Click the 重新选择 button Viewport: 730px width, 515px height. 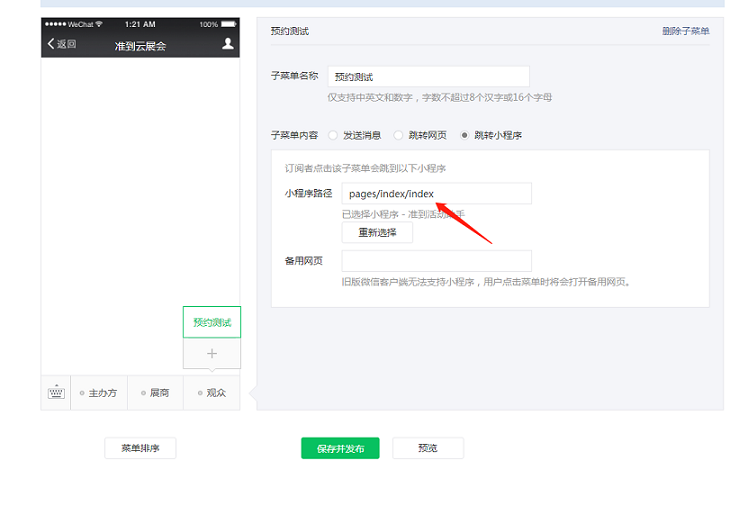pos(377,232)
